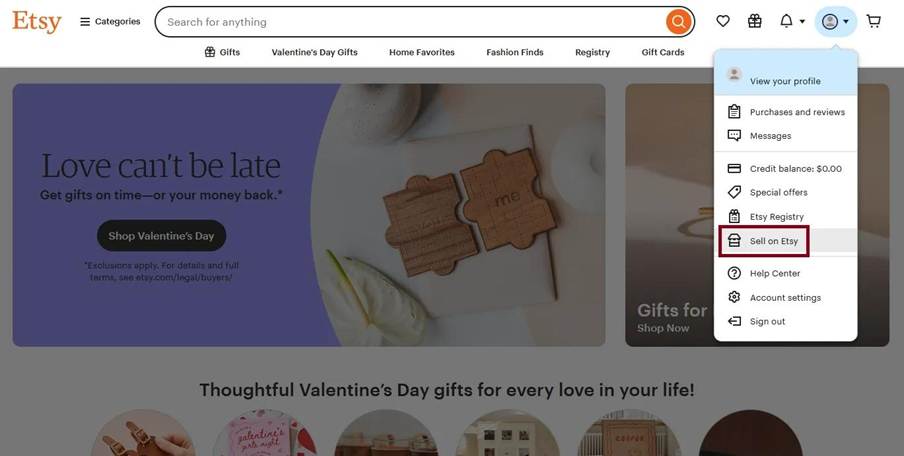Open Help Center from account menu

774,273
